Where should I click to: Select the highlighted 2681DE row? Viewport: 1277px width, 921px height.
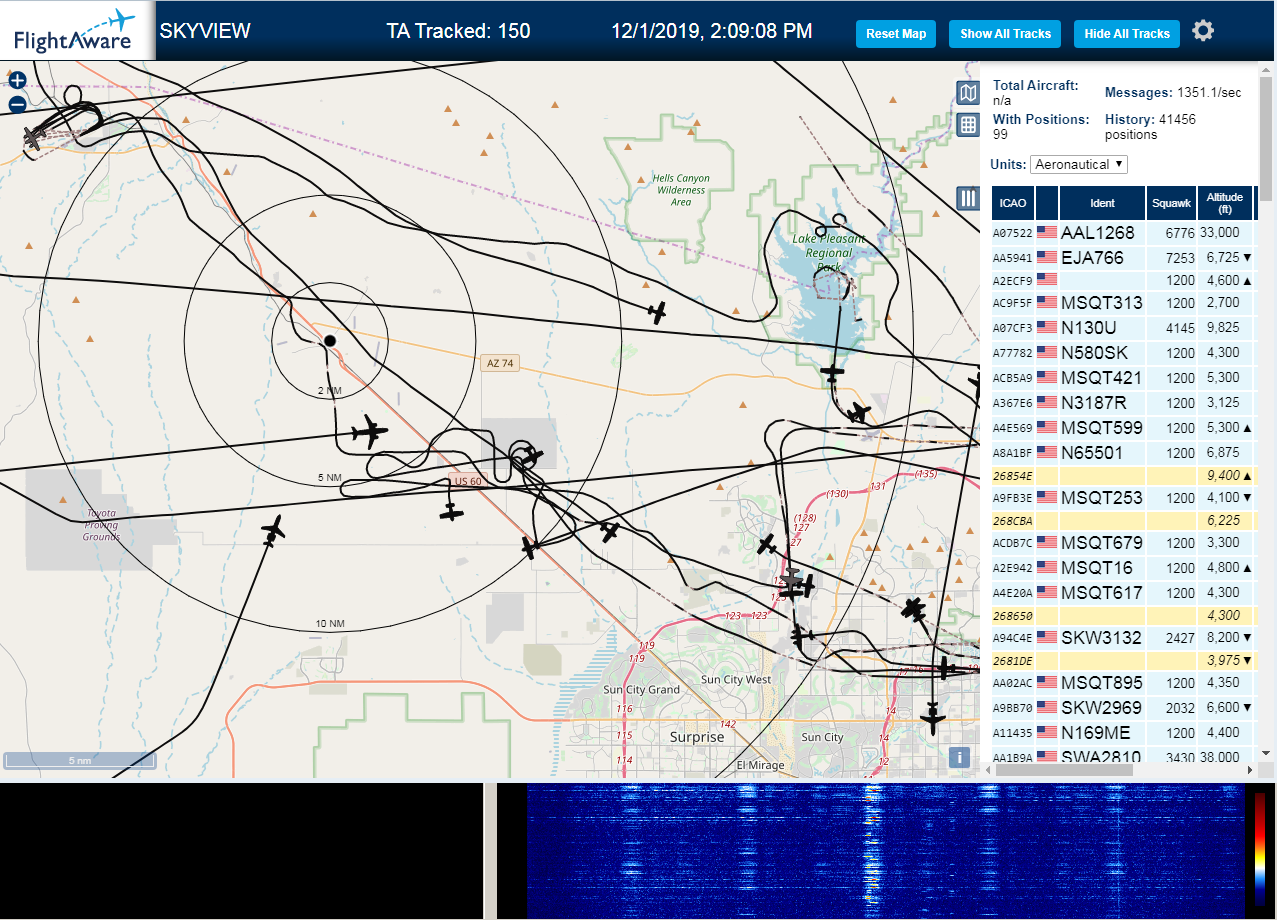pyautogui.click(x=1122, y=660)
